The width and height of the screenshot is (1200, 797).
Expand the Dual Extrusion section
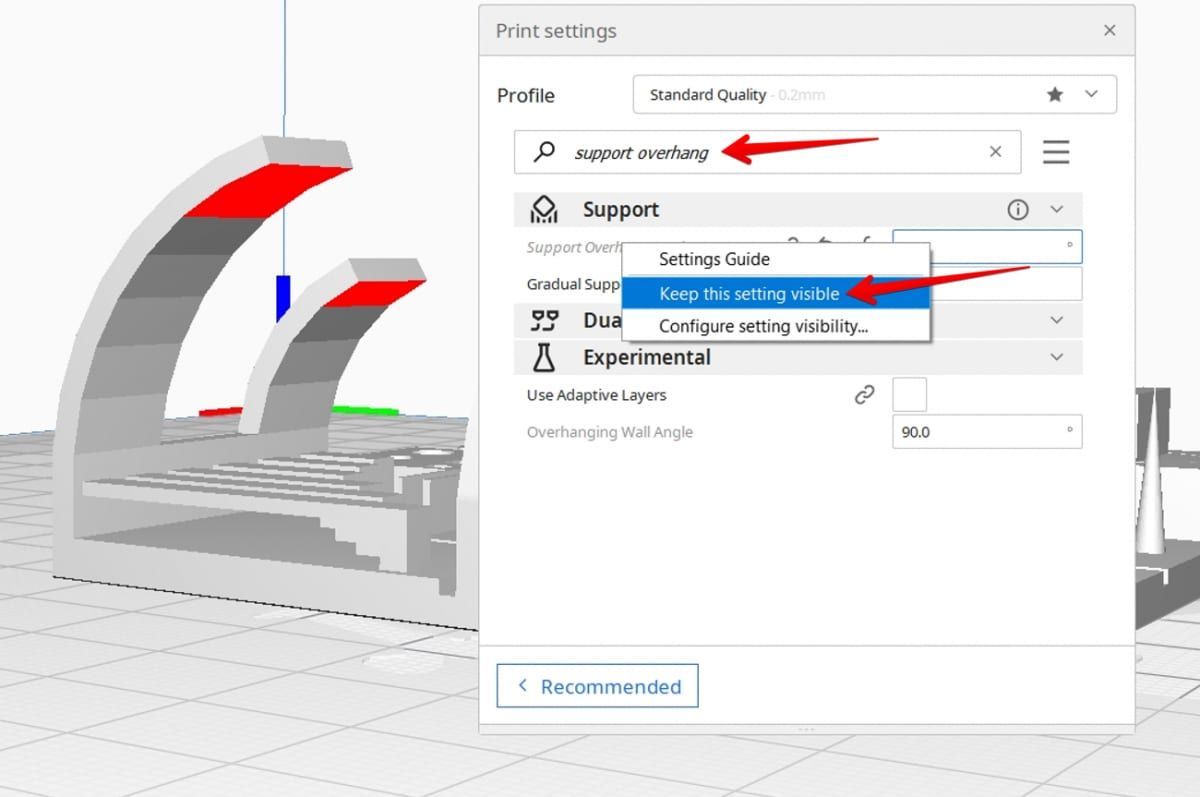point(1057,320)
